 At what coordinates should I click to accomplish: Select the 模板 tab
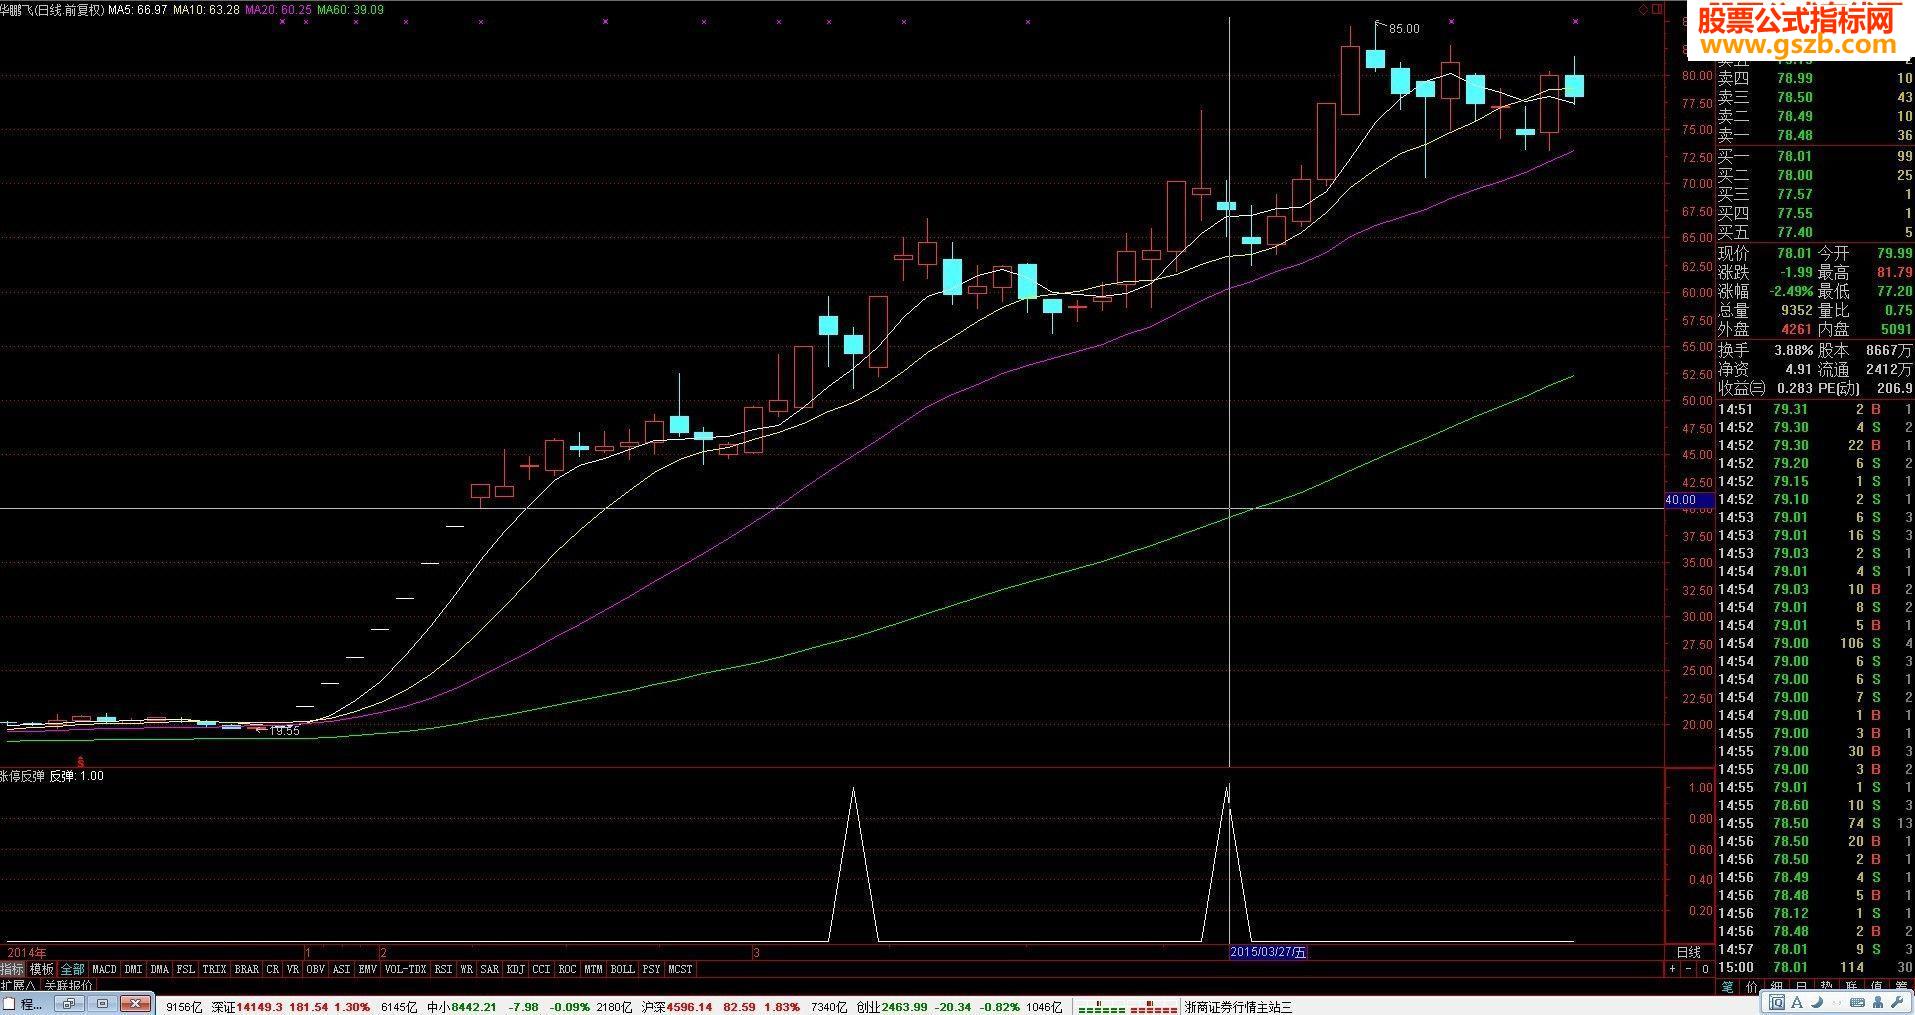point(41,969)
